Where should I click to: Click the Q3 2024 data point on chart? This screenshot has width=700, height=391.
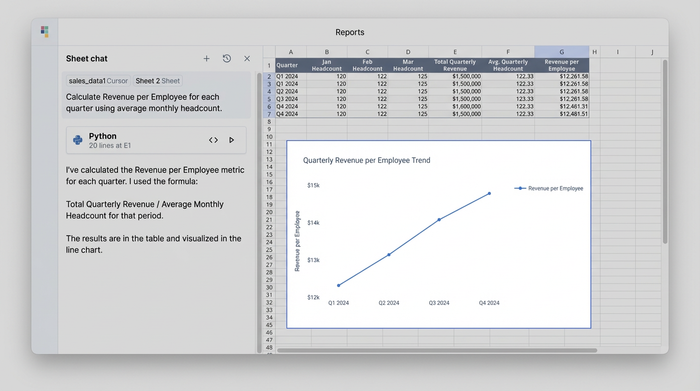(439, 219)
